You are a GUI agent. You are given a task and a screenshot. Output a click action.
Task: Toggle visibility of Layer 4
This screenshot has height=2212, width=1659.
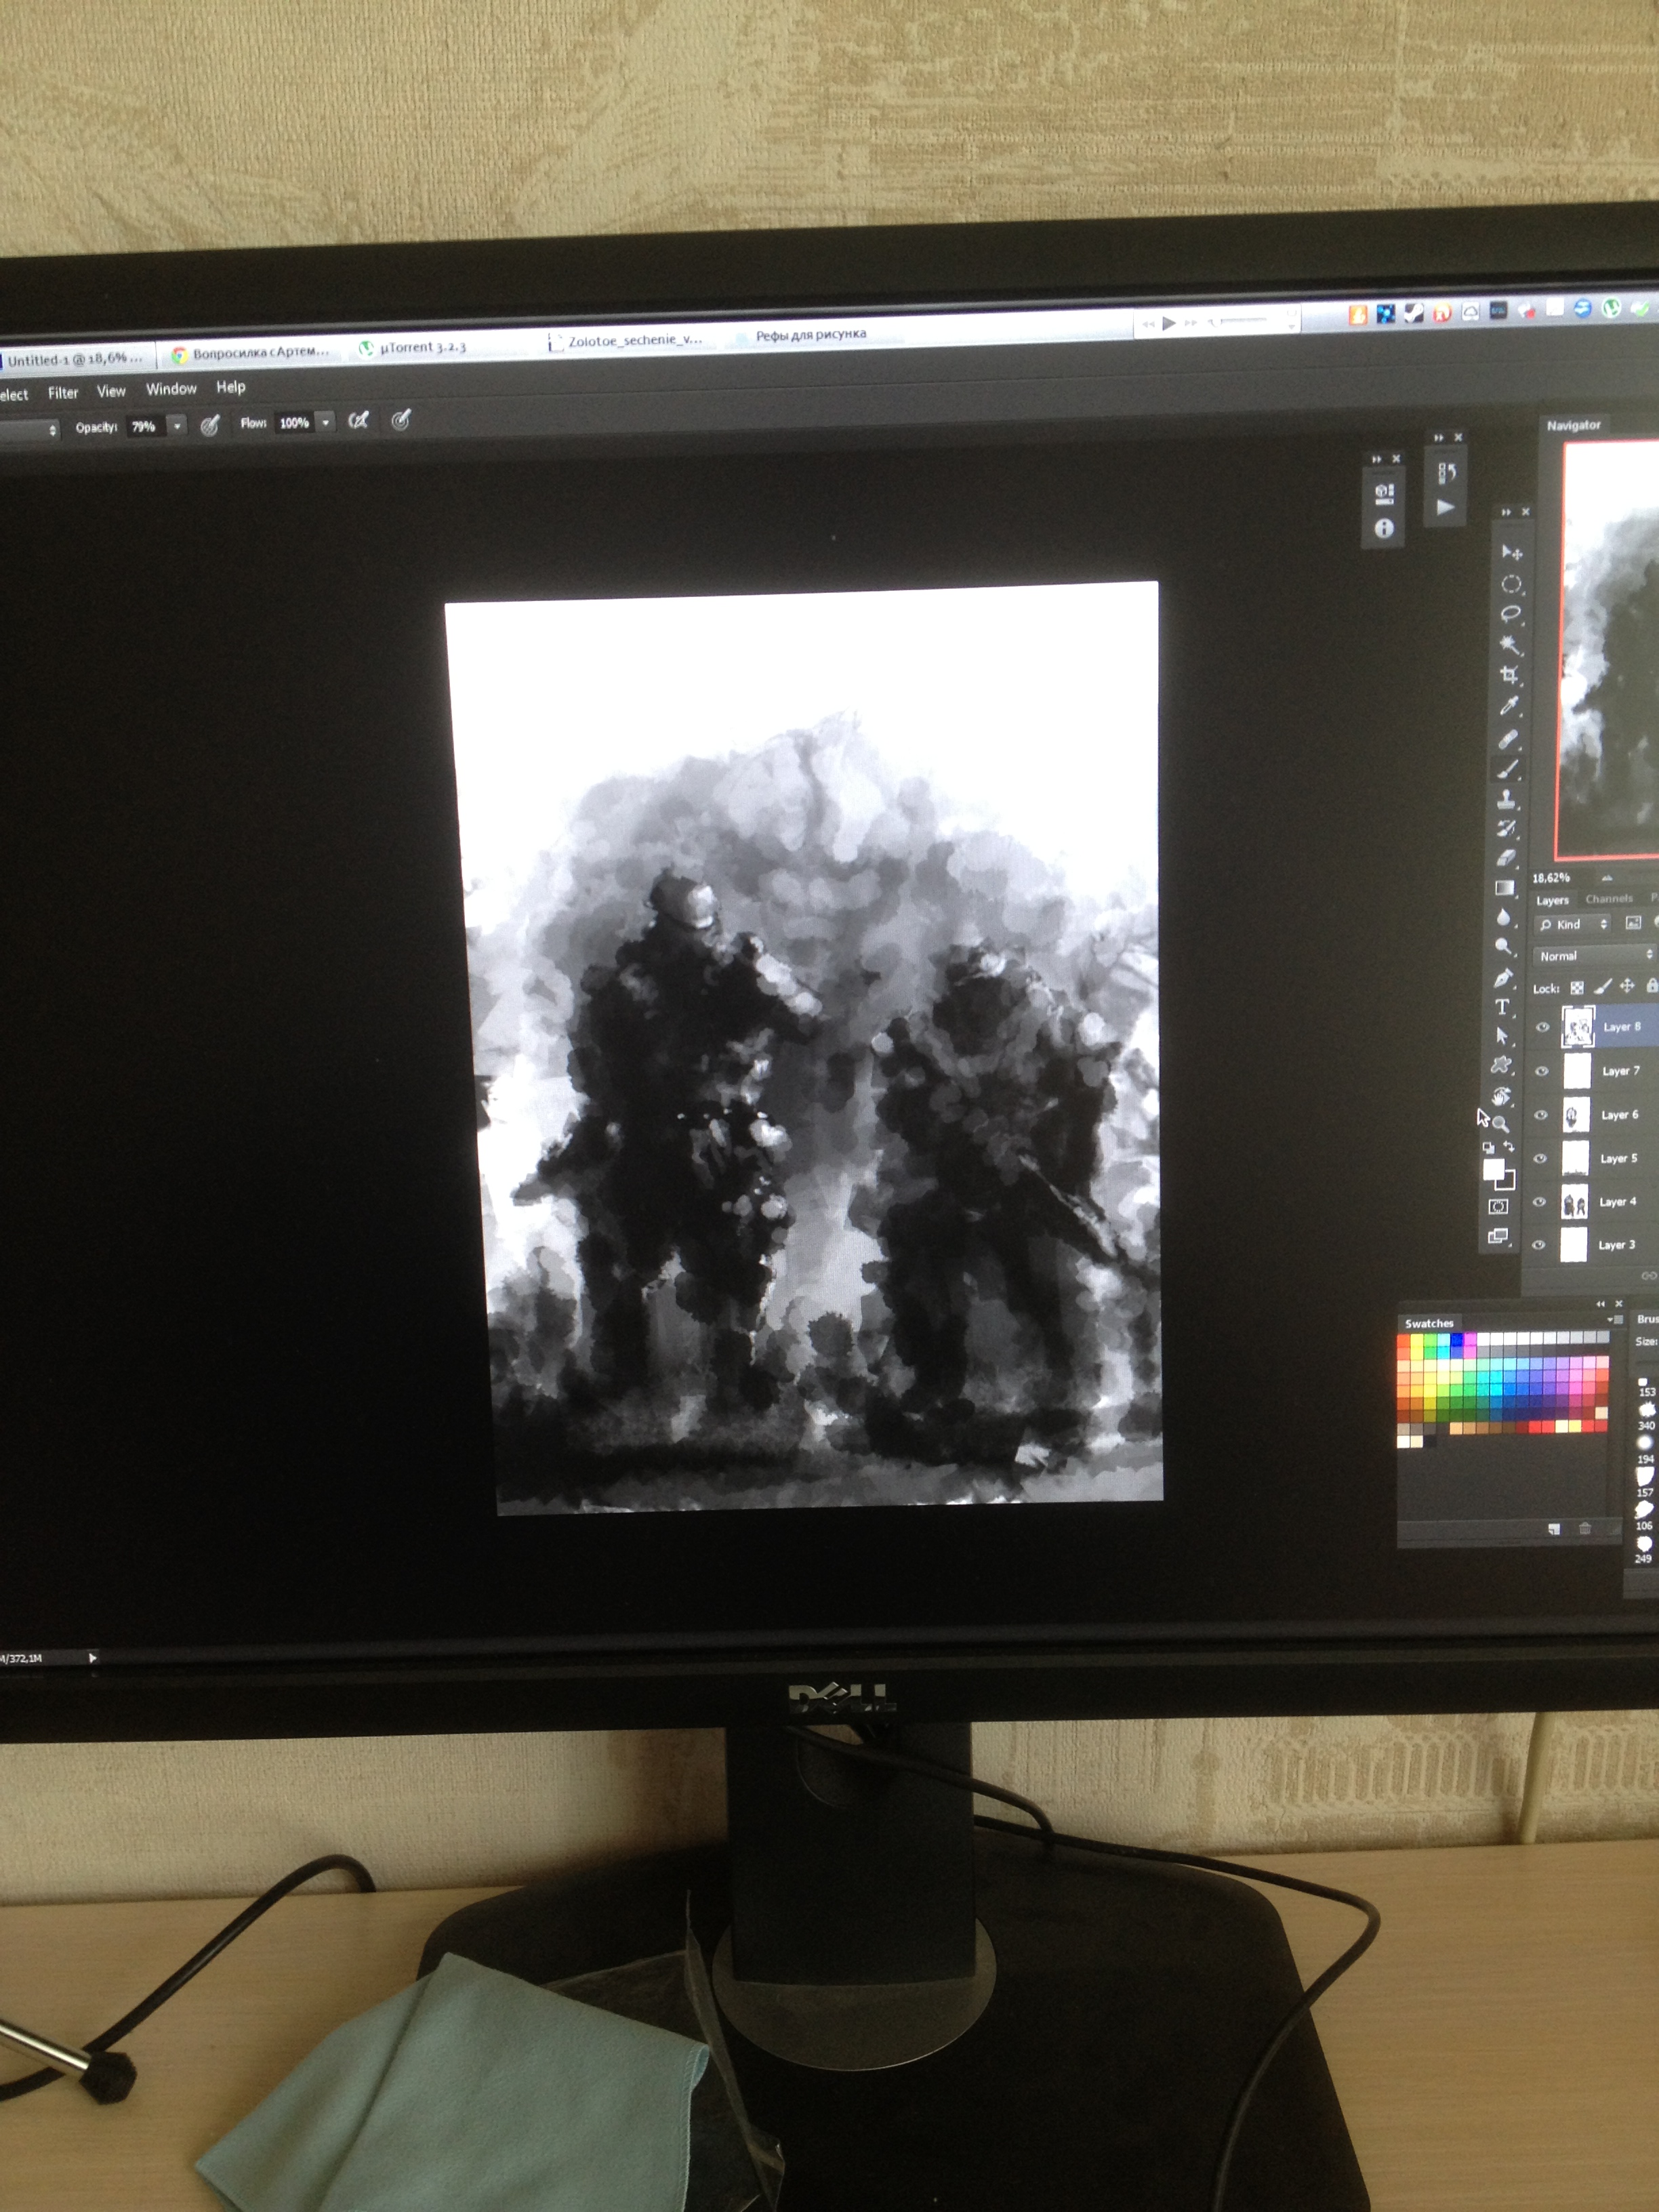[x=1540, y=1202]
